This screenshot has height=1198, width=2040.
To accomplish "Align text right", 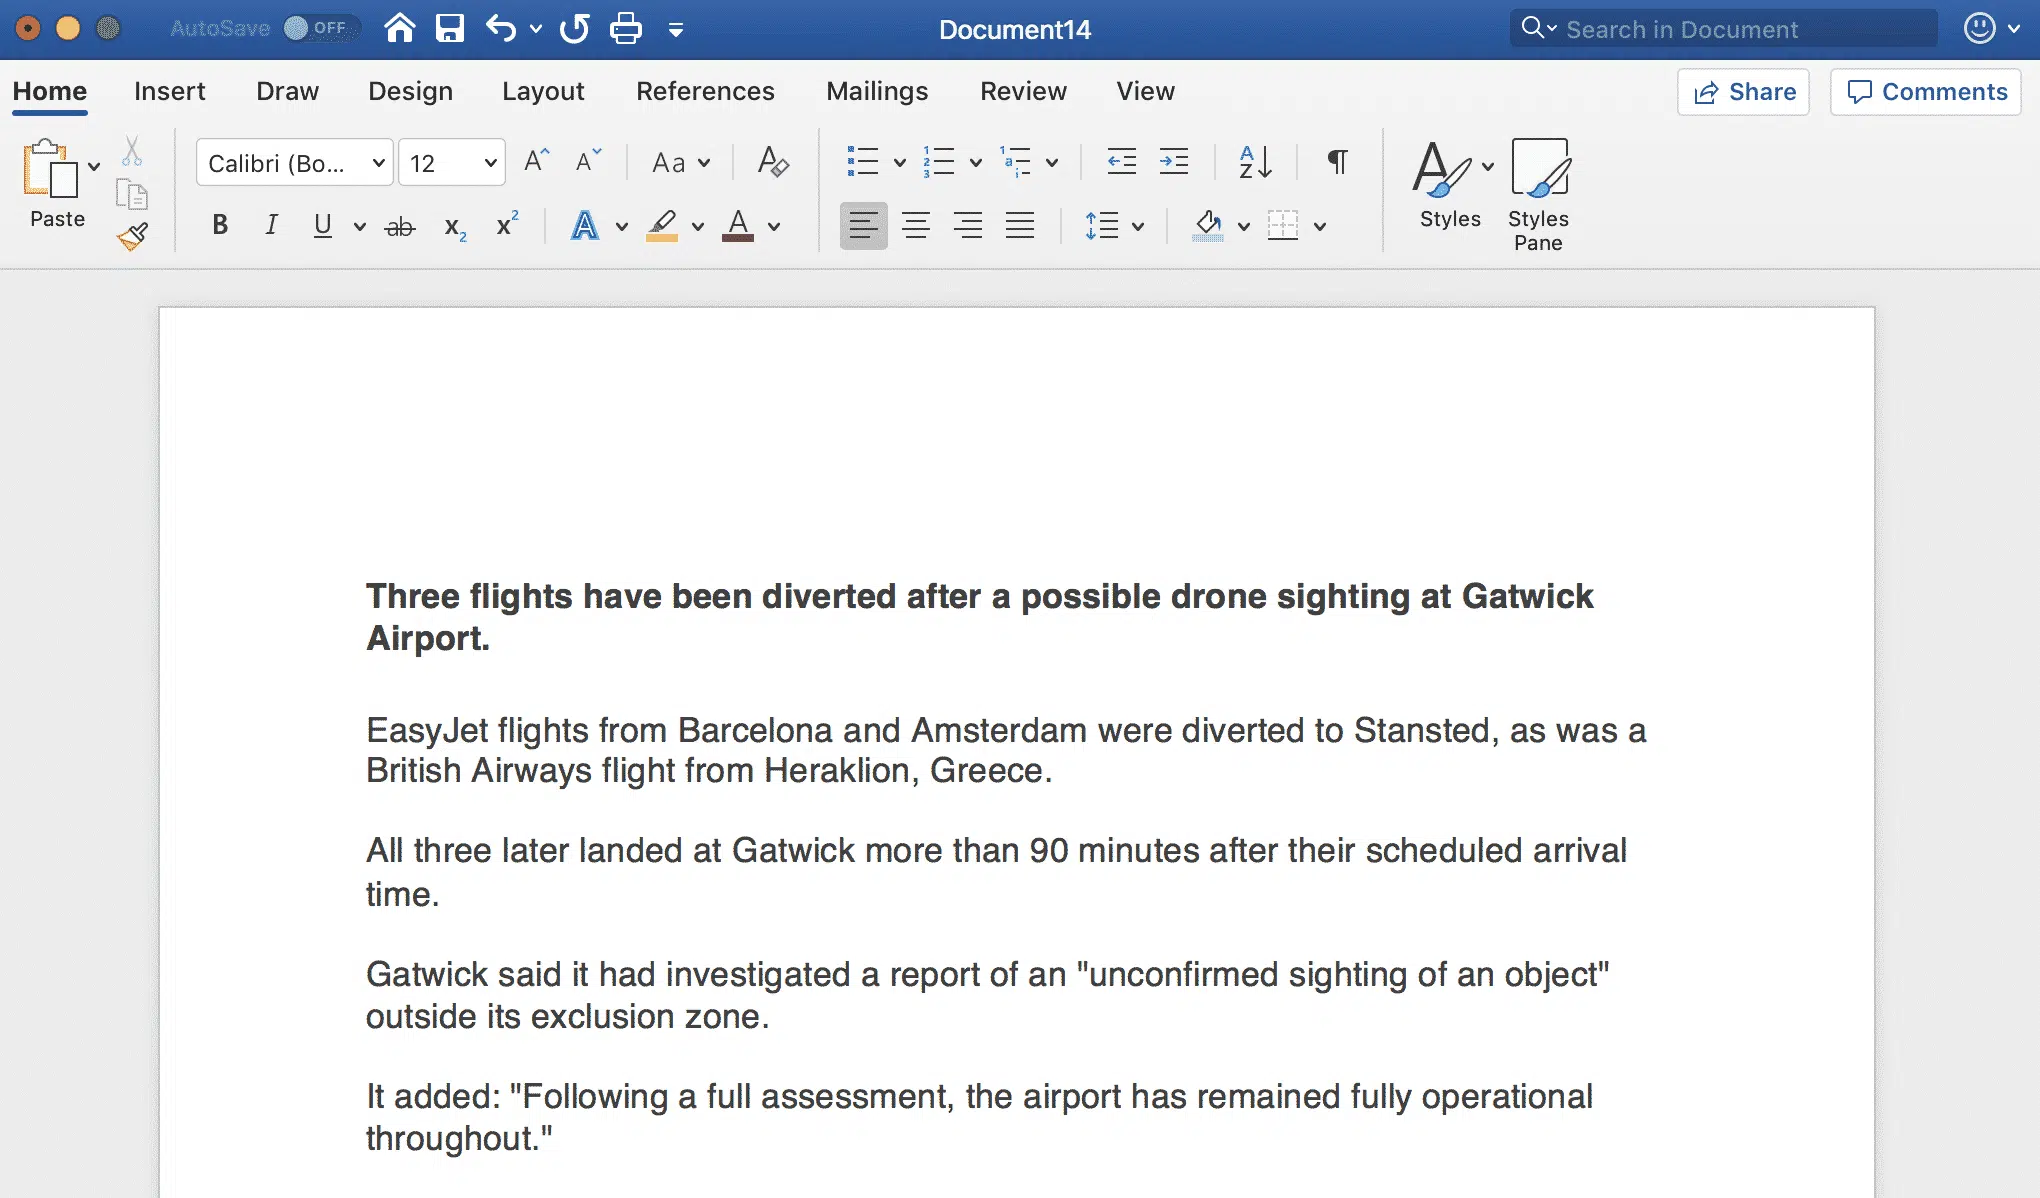I will (x=968, y=226).
